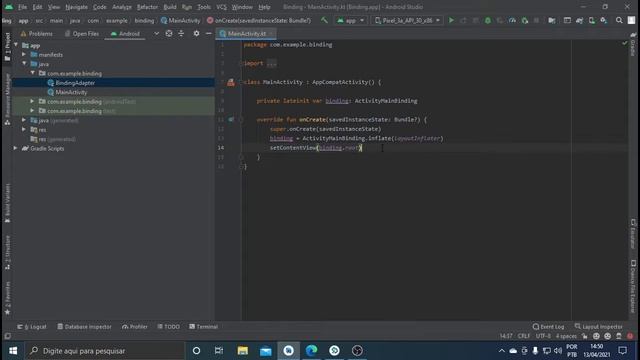Open the Database Inspector tool window
640x360 pixels.
tap(84, 327)
